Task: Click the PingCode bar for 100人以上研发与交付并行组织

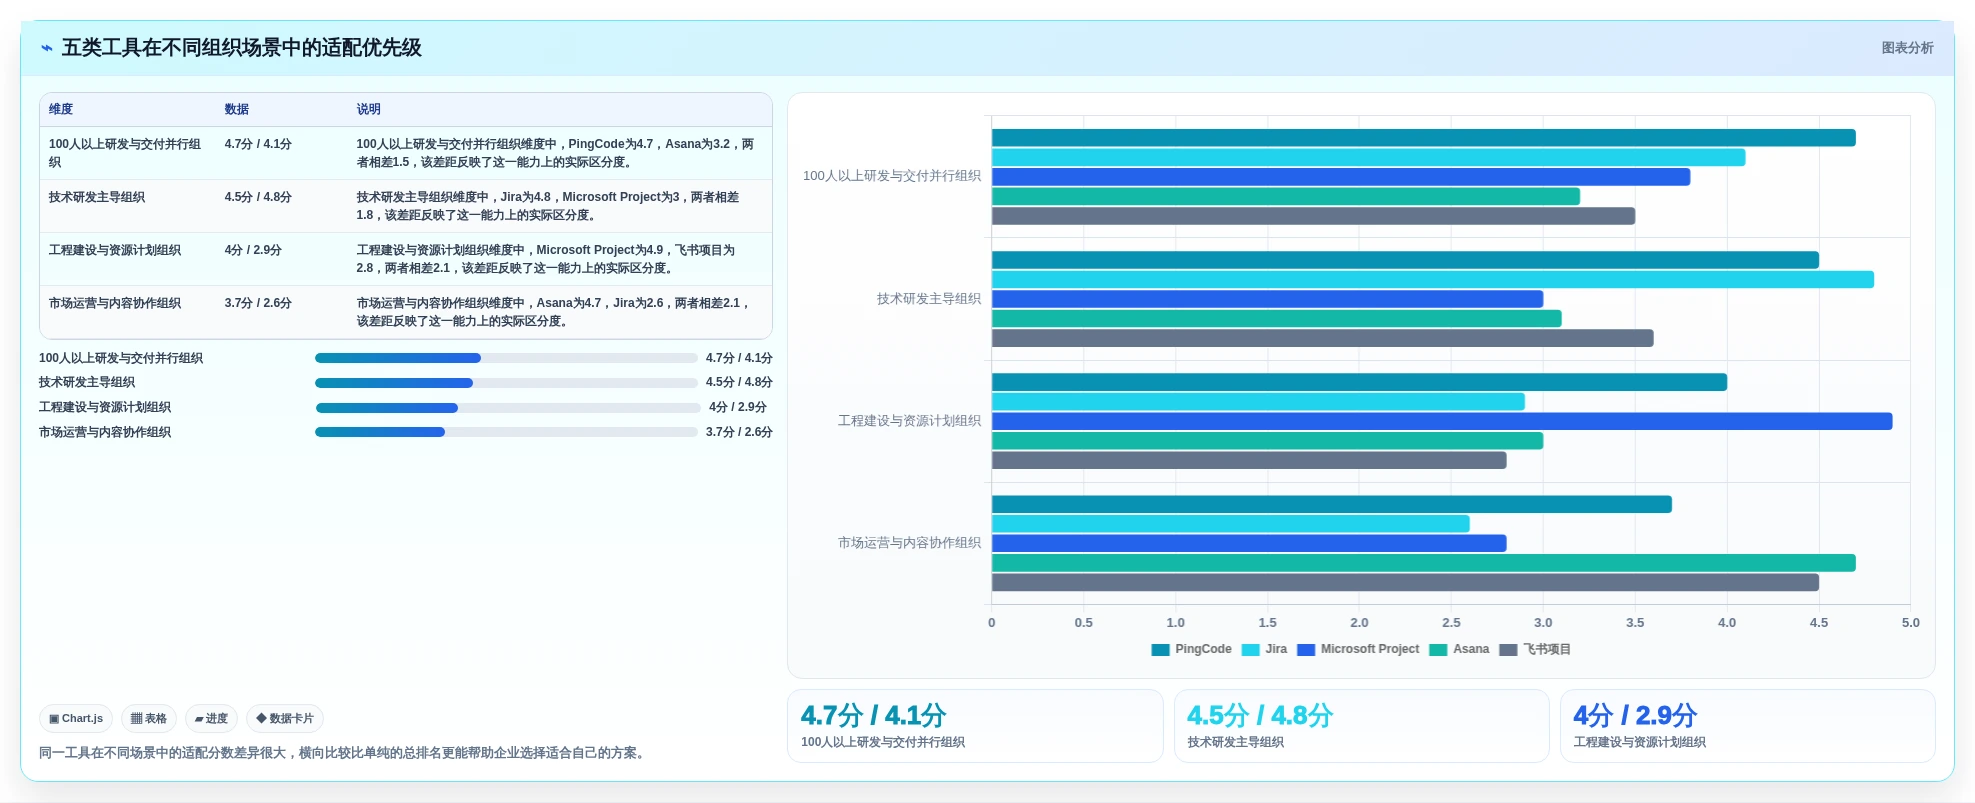Action: (1424, 138)
